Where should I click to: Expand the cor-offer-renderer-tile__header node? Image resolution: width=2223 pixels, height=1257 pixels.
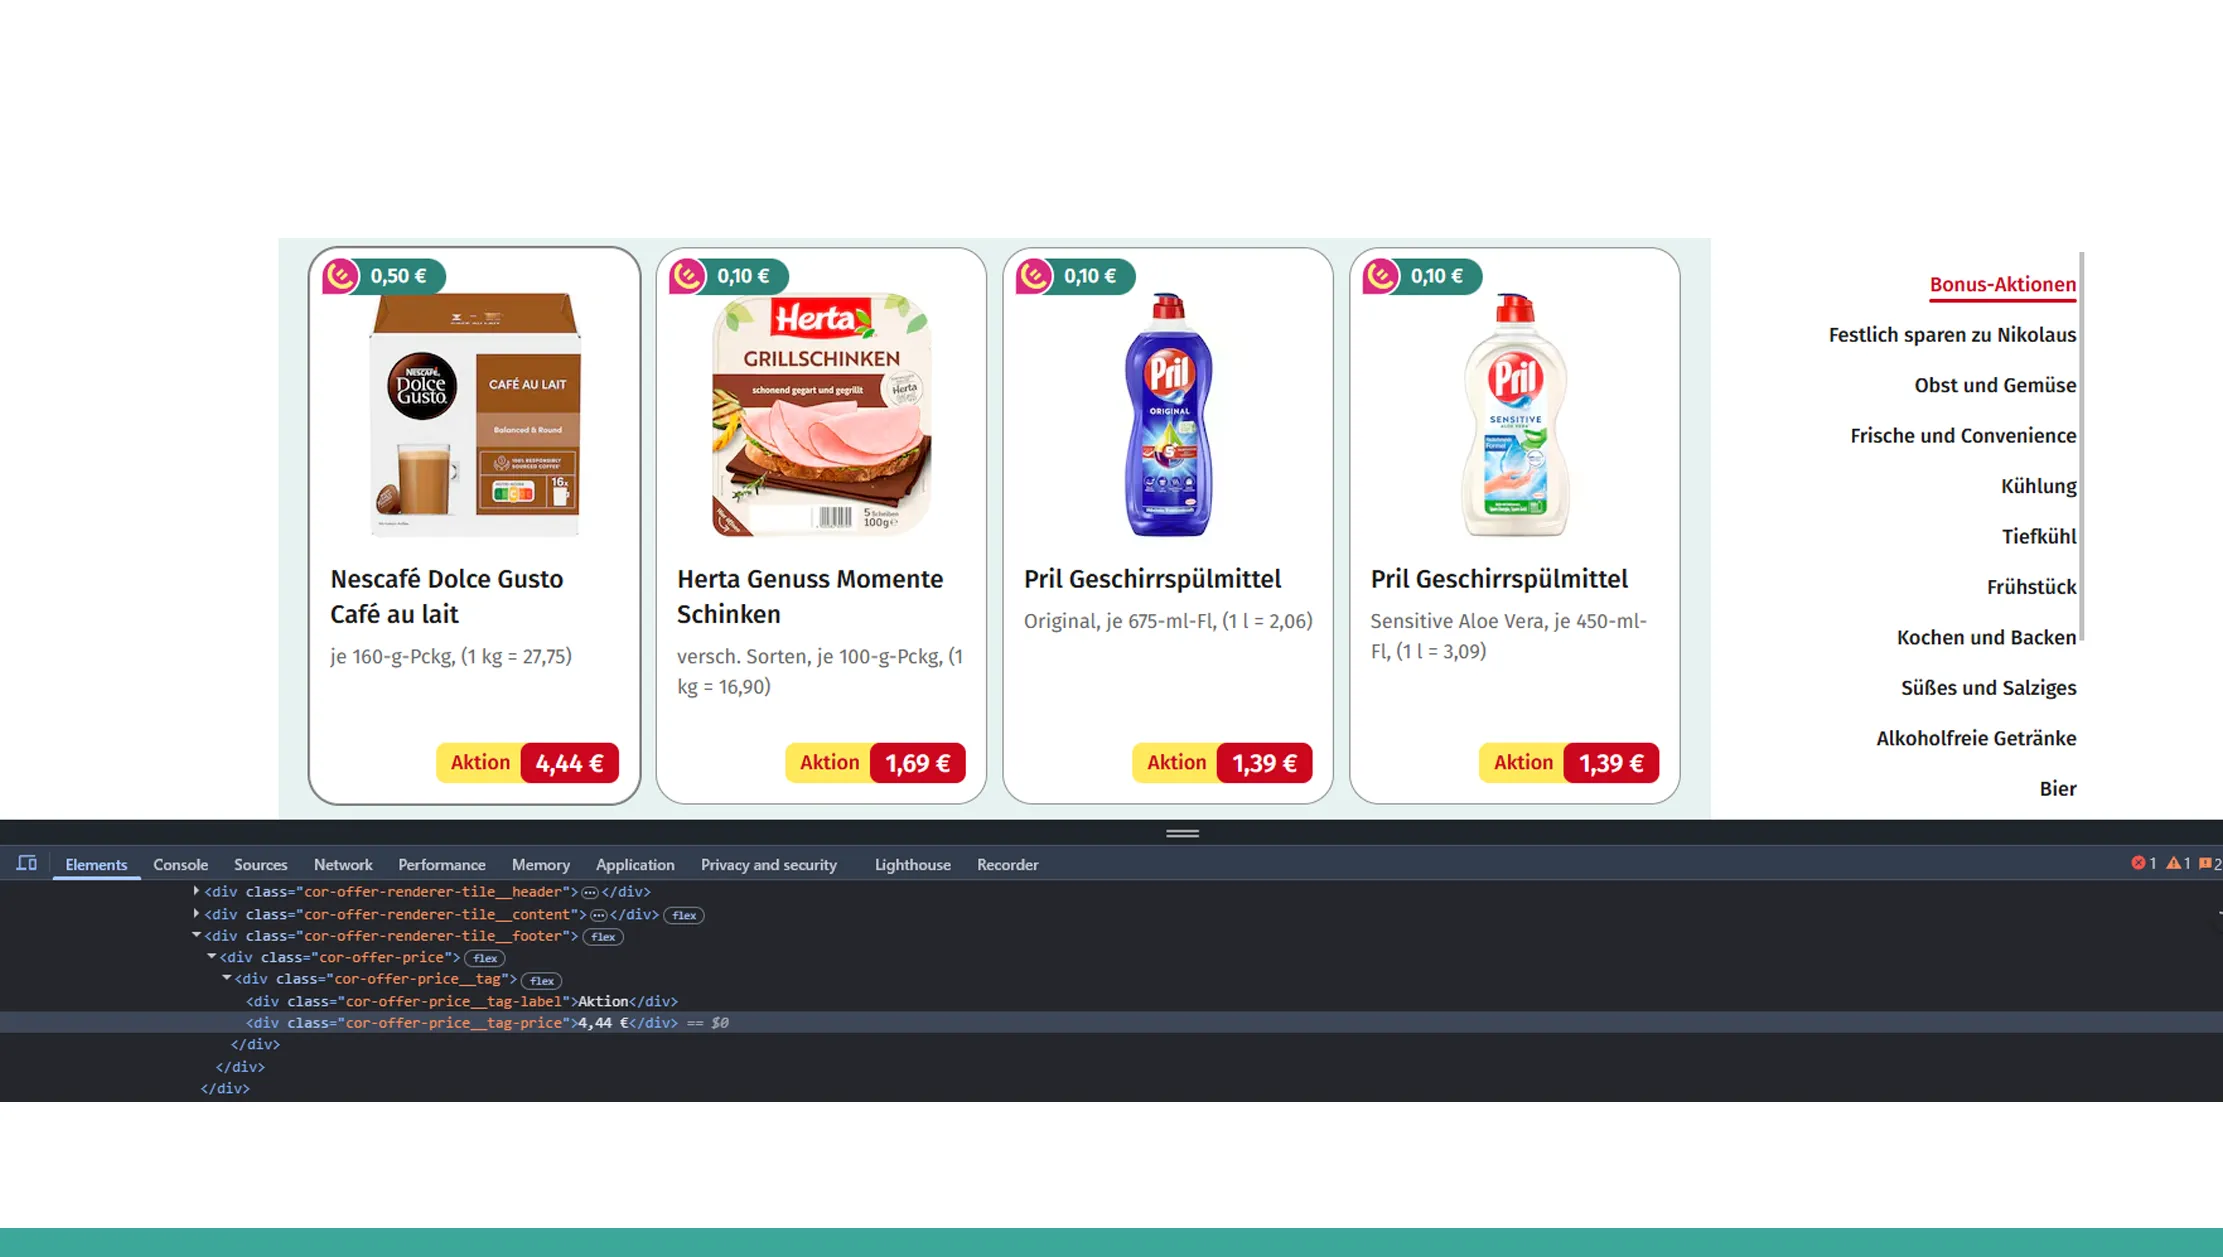click(x=194, y=891)
